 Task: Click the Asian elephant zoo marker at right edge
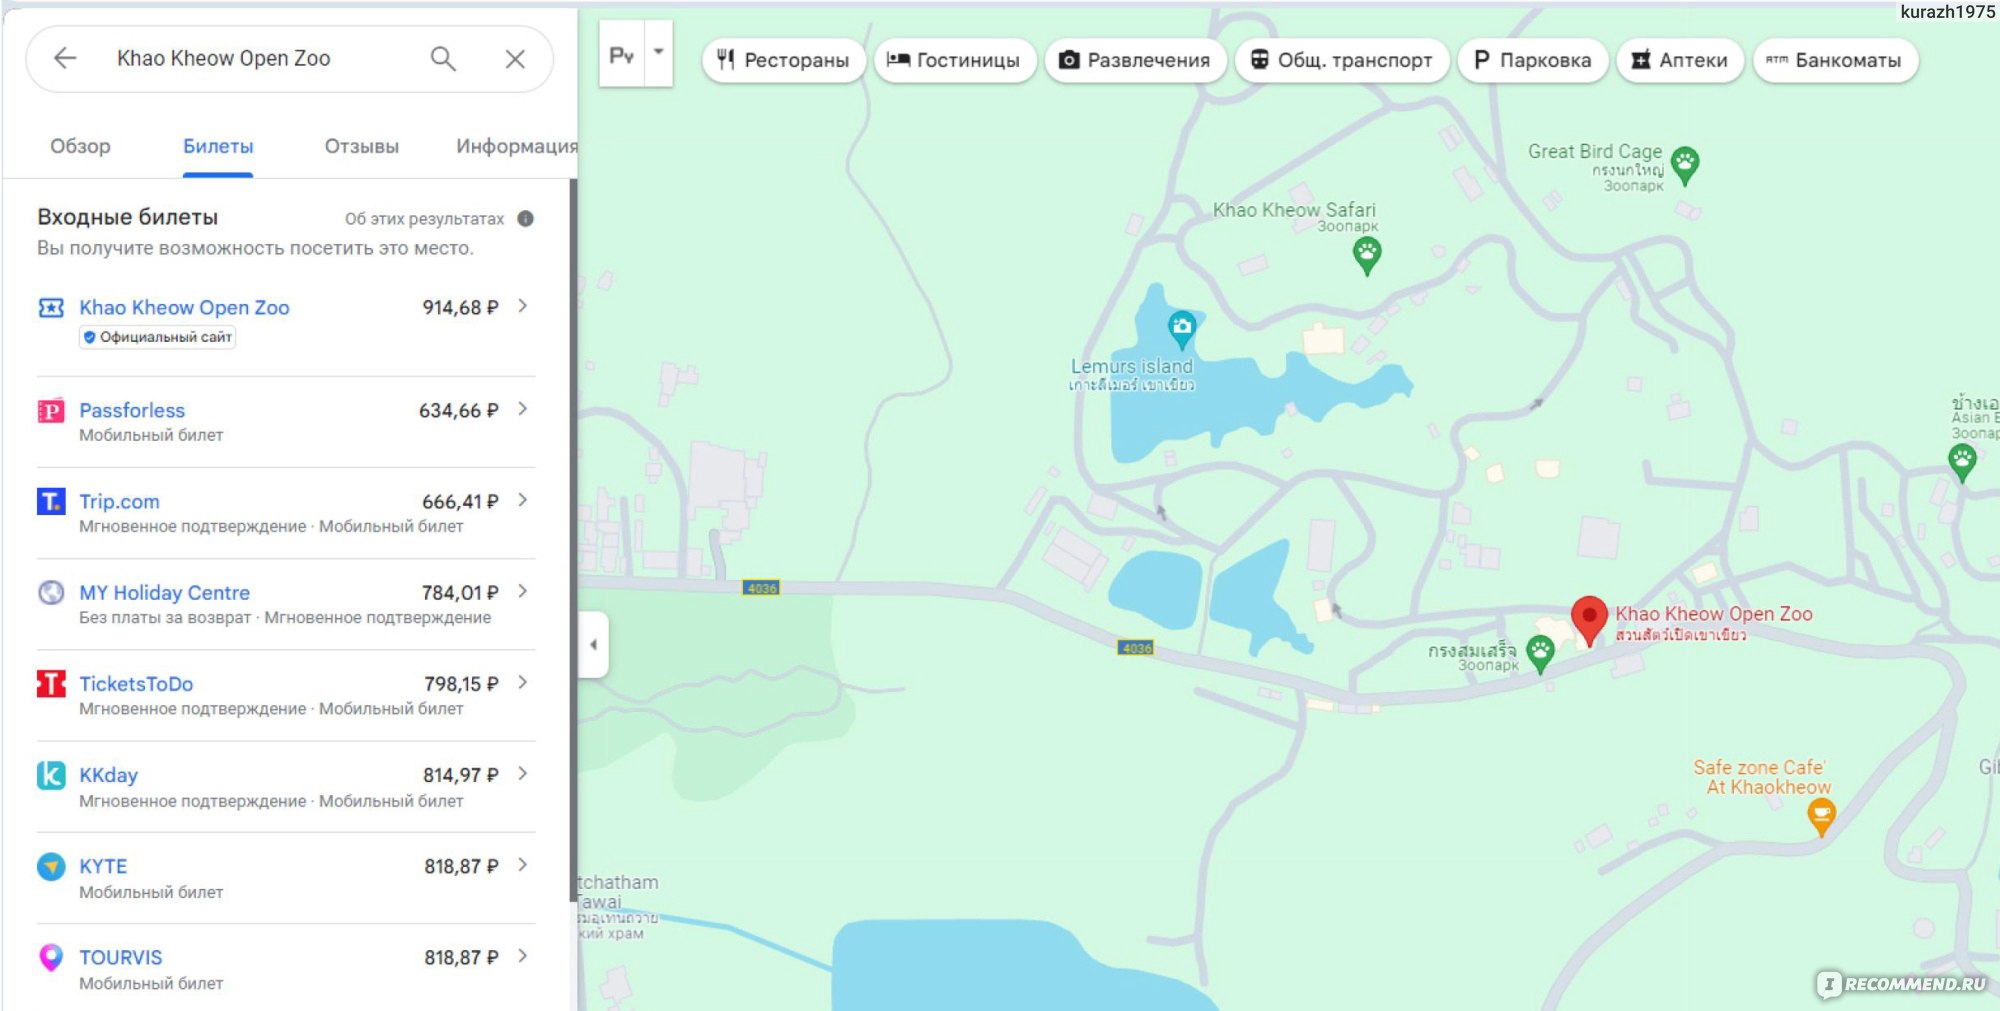tap(1962, 461)
